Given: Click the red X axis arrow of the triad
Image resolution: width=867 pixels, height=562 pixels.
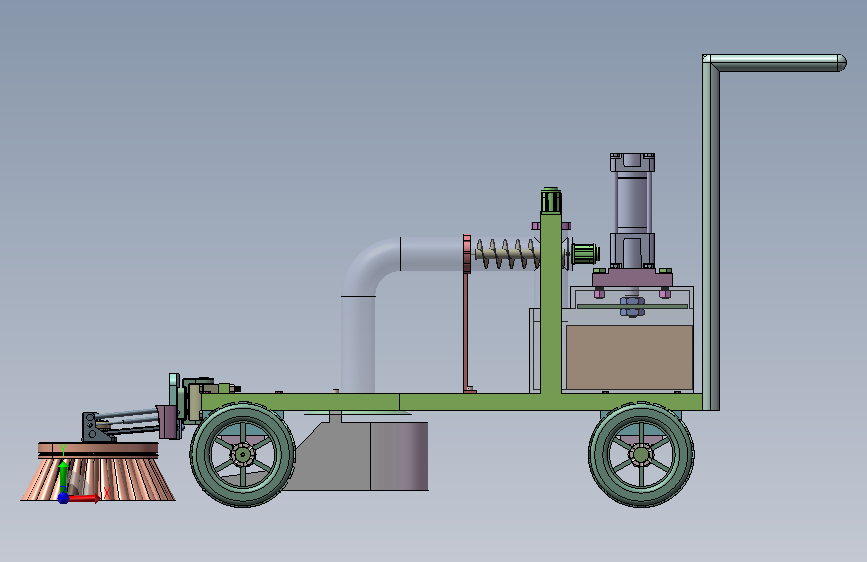Looking at the screenshot, I should pyautogui.click(x=84, y=498).
